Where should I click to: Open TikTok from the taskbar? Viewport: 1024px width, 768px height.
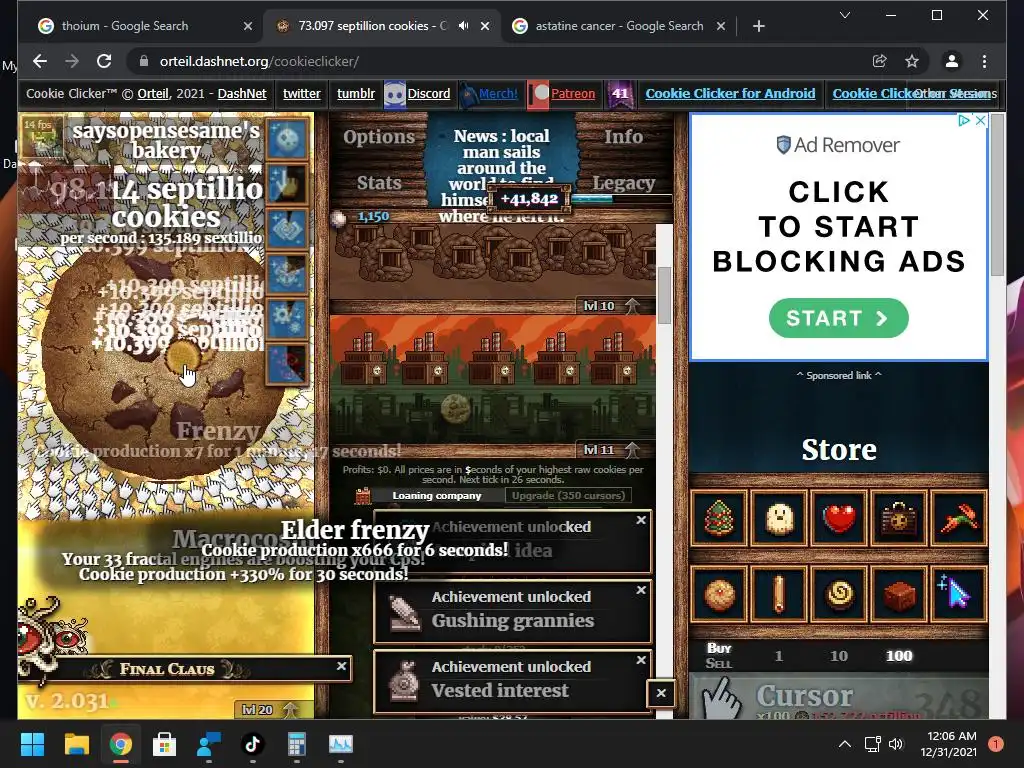coord(253,744)
